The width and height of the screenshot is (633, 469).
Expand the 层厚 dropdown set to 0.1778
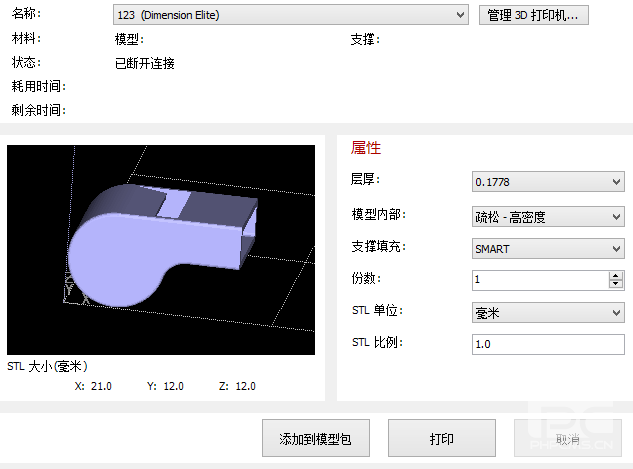click(547, 181)
